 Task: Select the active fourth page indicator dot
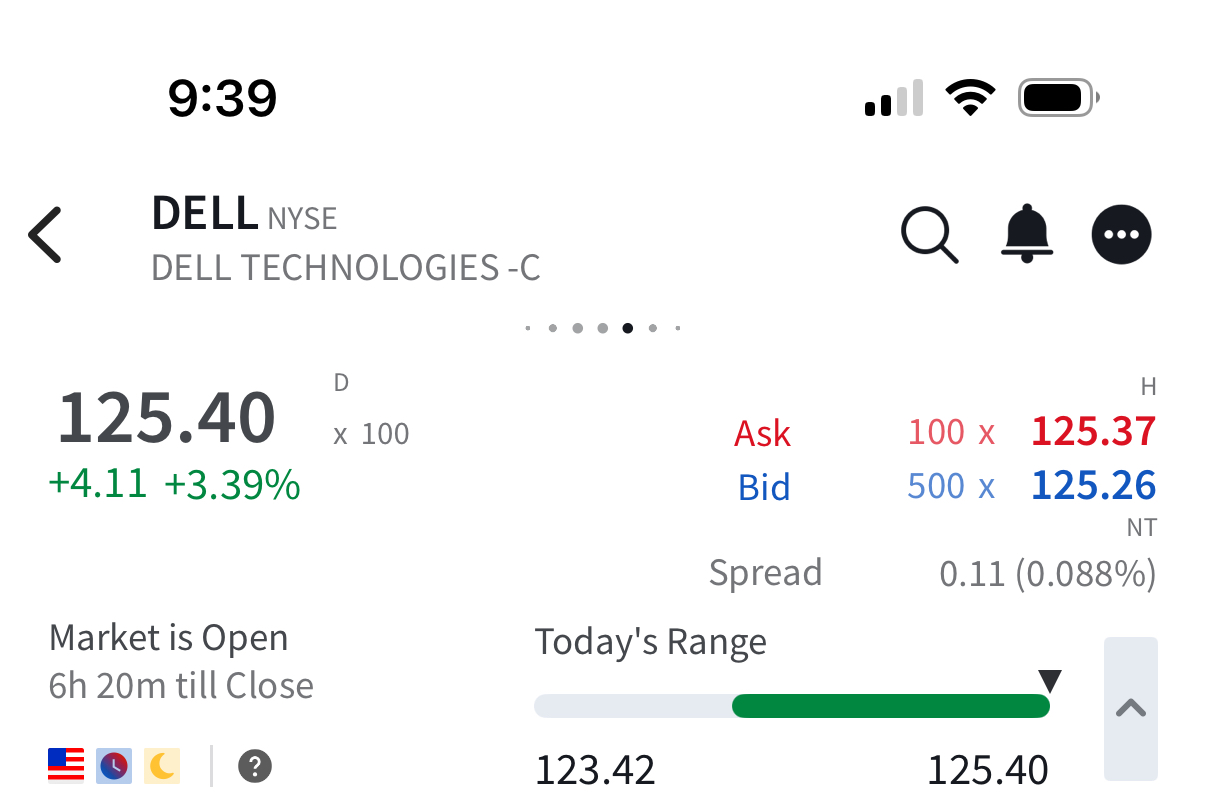point(627,328)
